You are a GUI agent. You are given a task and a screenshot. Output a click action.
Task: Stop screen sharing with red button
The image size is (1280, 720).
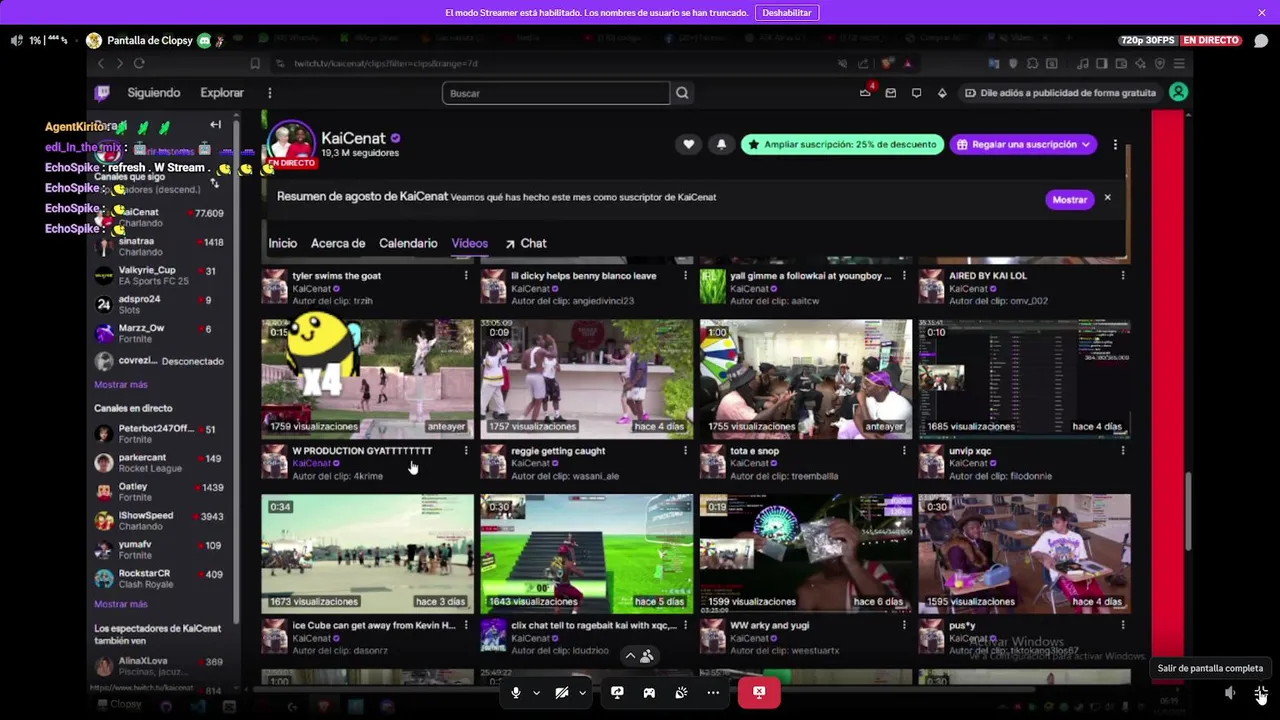(759, 692)
